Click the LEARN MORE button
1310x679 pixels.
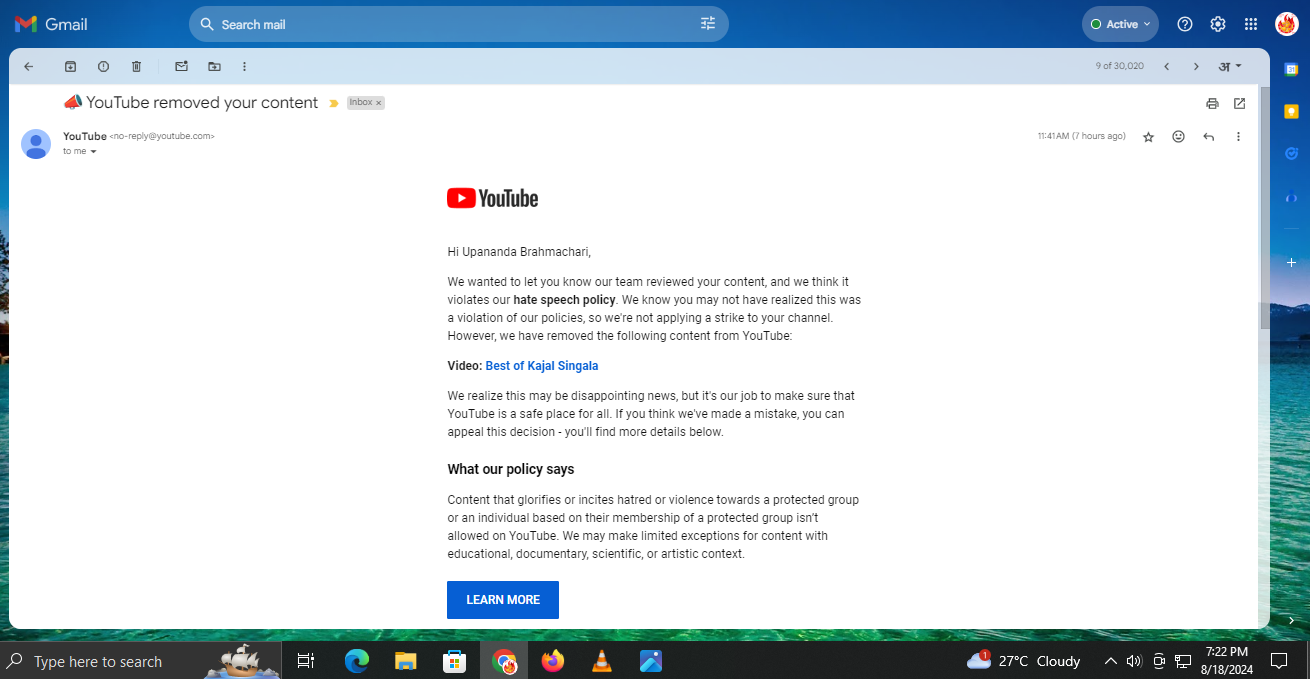click(x=502, y=599)
